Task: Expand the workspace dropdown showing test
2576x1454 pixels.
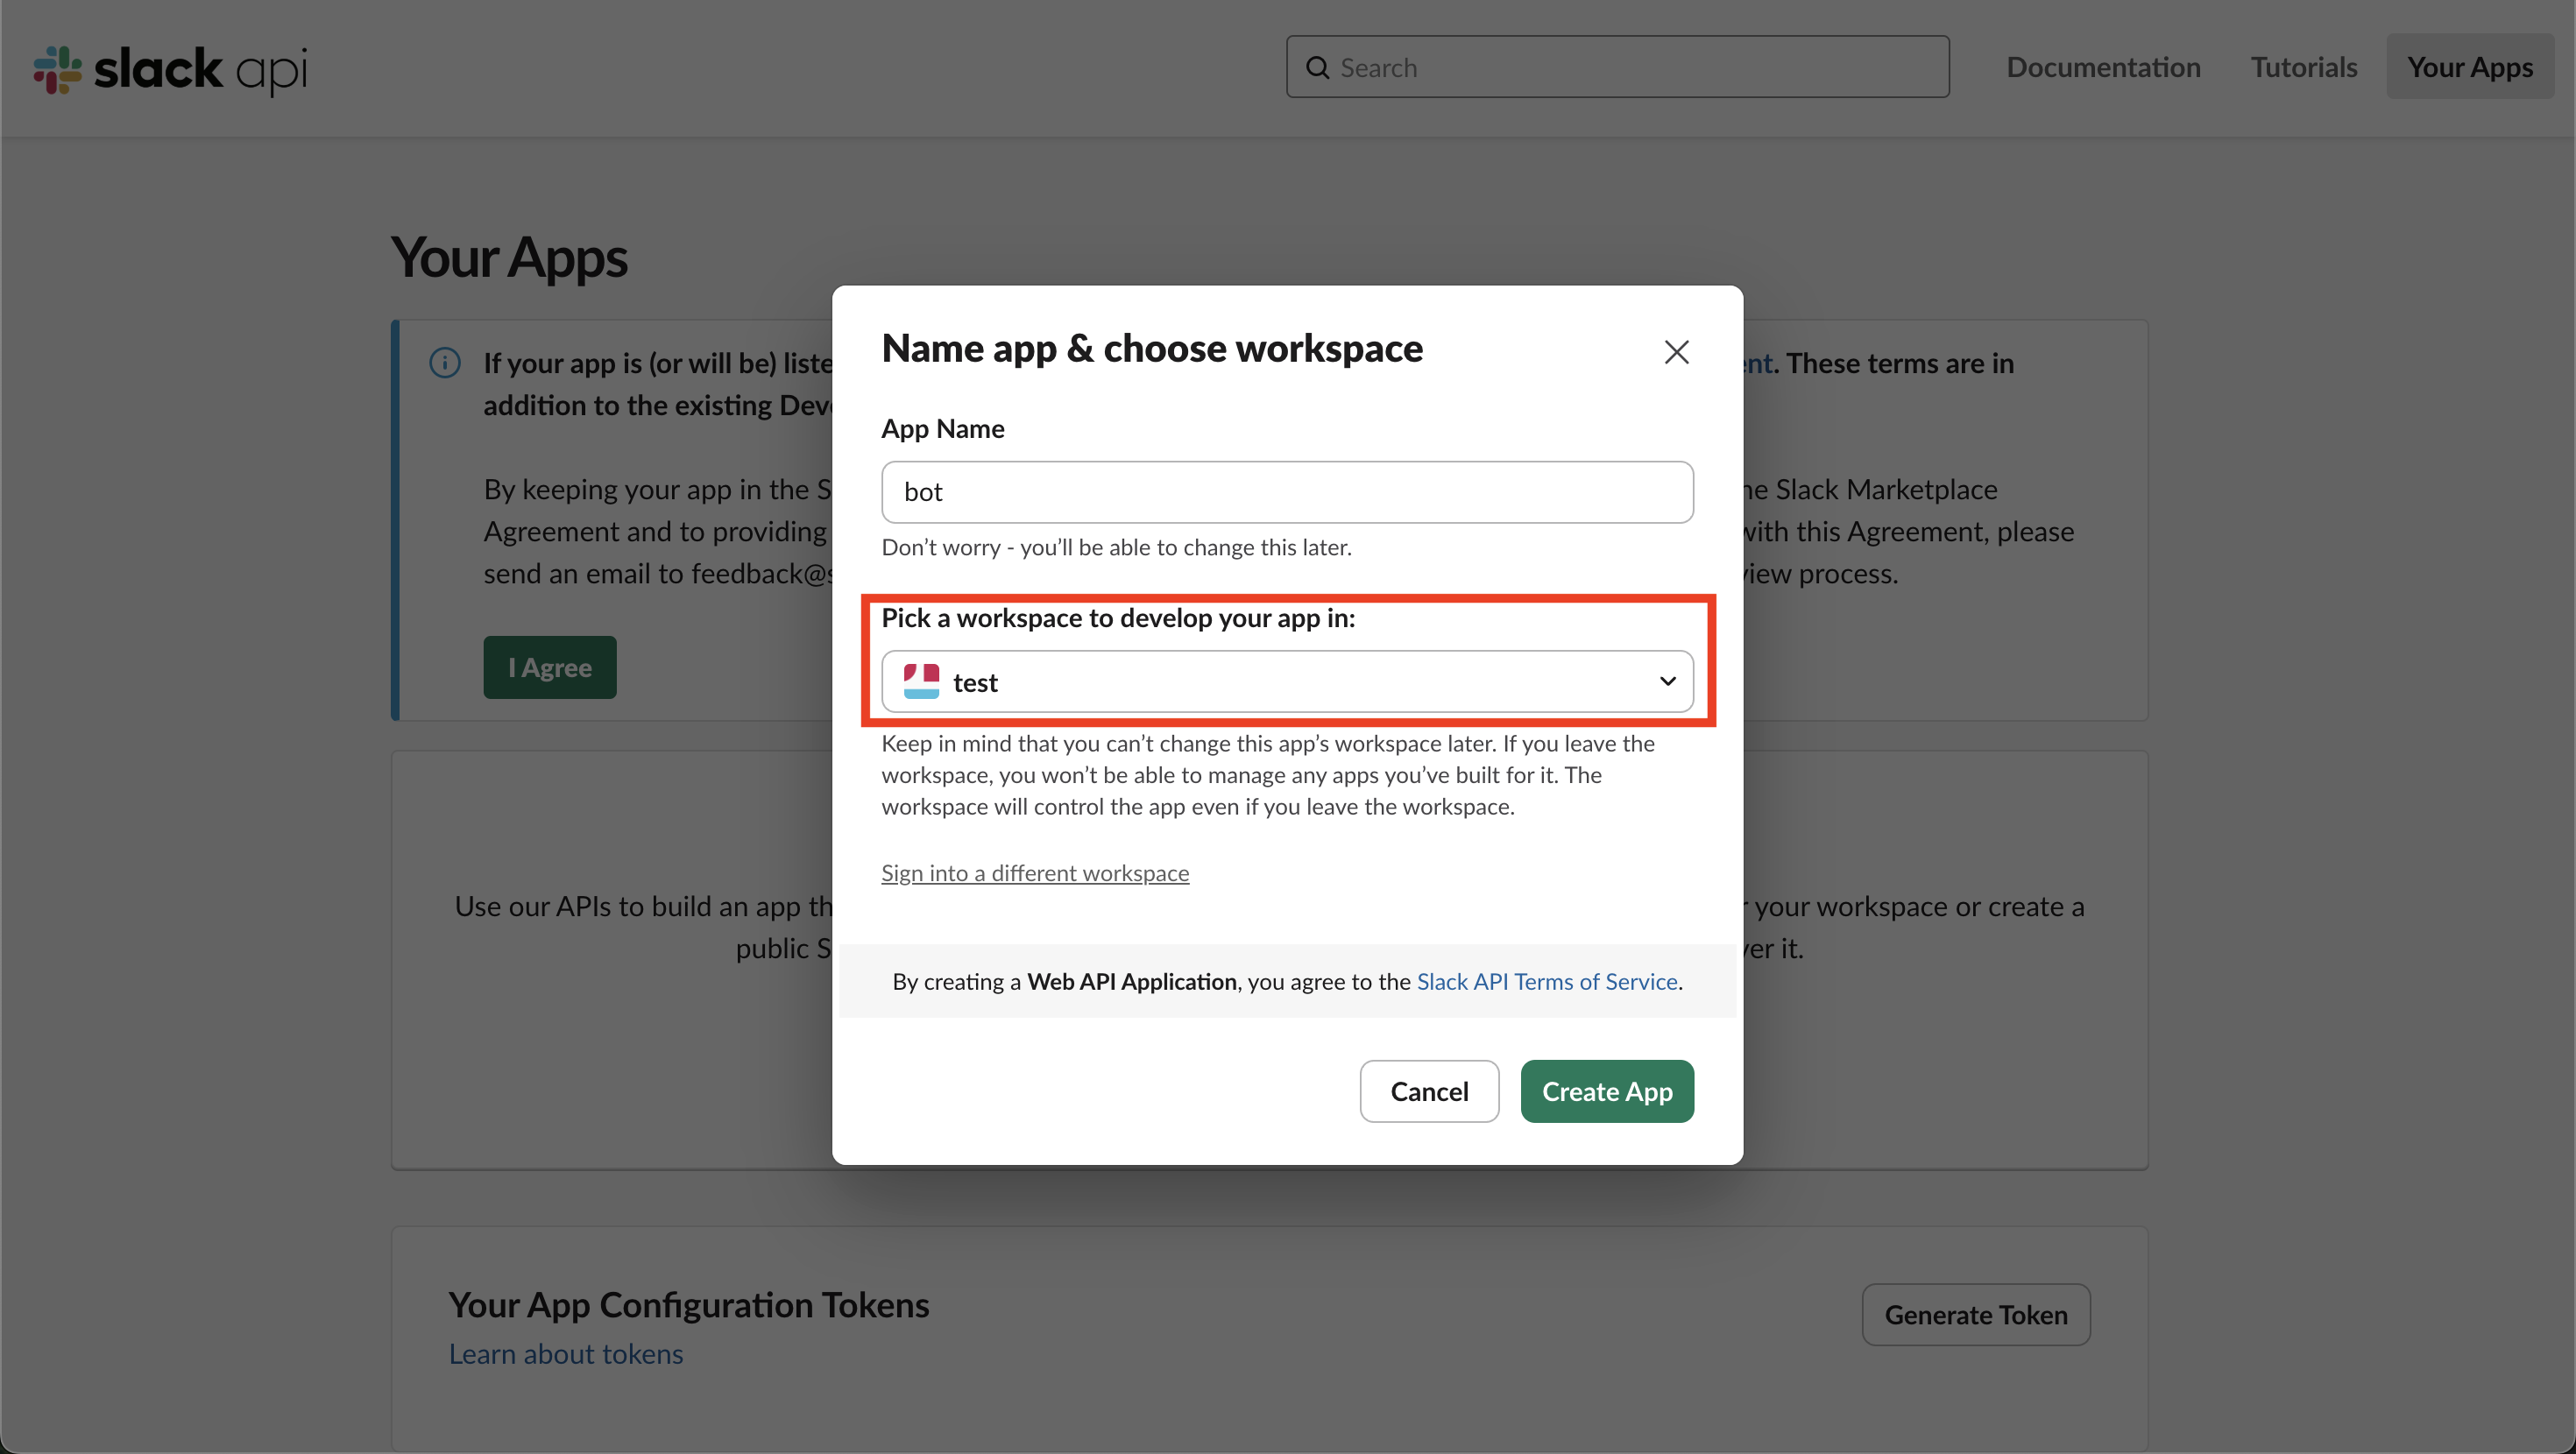Action: click(x=1287, y=681)
